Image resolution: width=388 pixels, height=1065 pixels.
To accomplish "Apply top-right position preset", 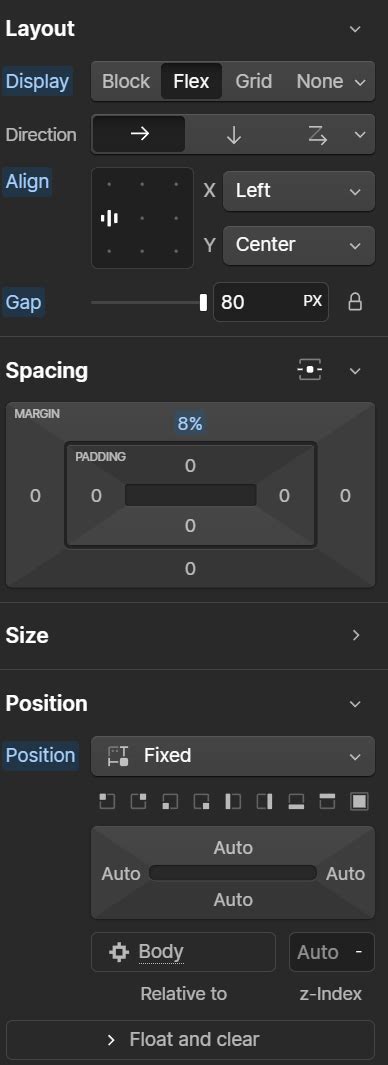I will coord(139,801).
